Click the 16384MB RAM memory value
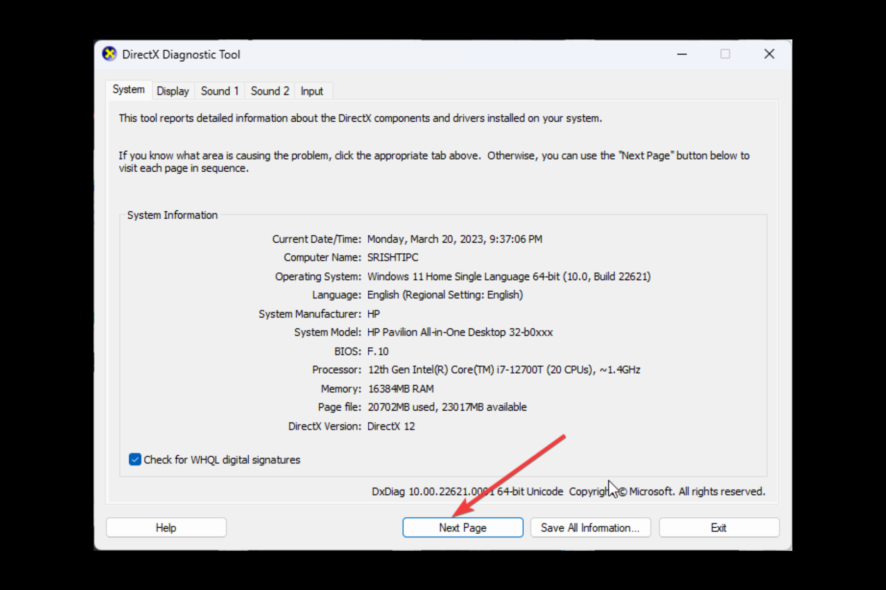 click(x=401, y=389)
